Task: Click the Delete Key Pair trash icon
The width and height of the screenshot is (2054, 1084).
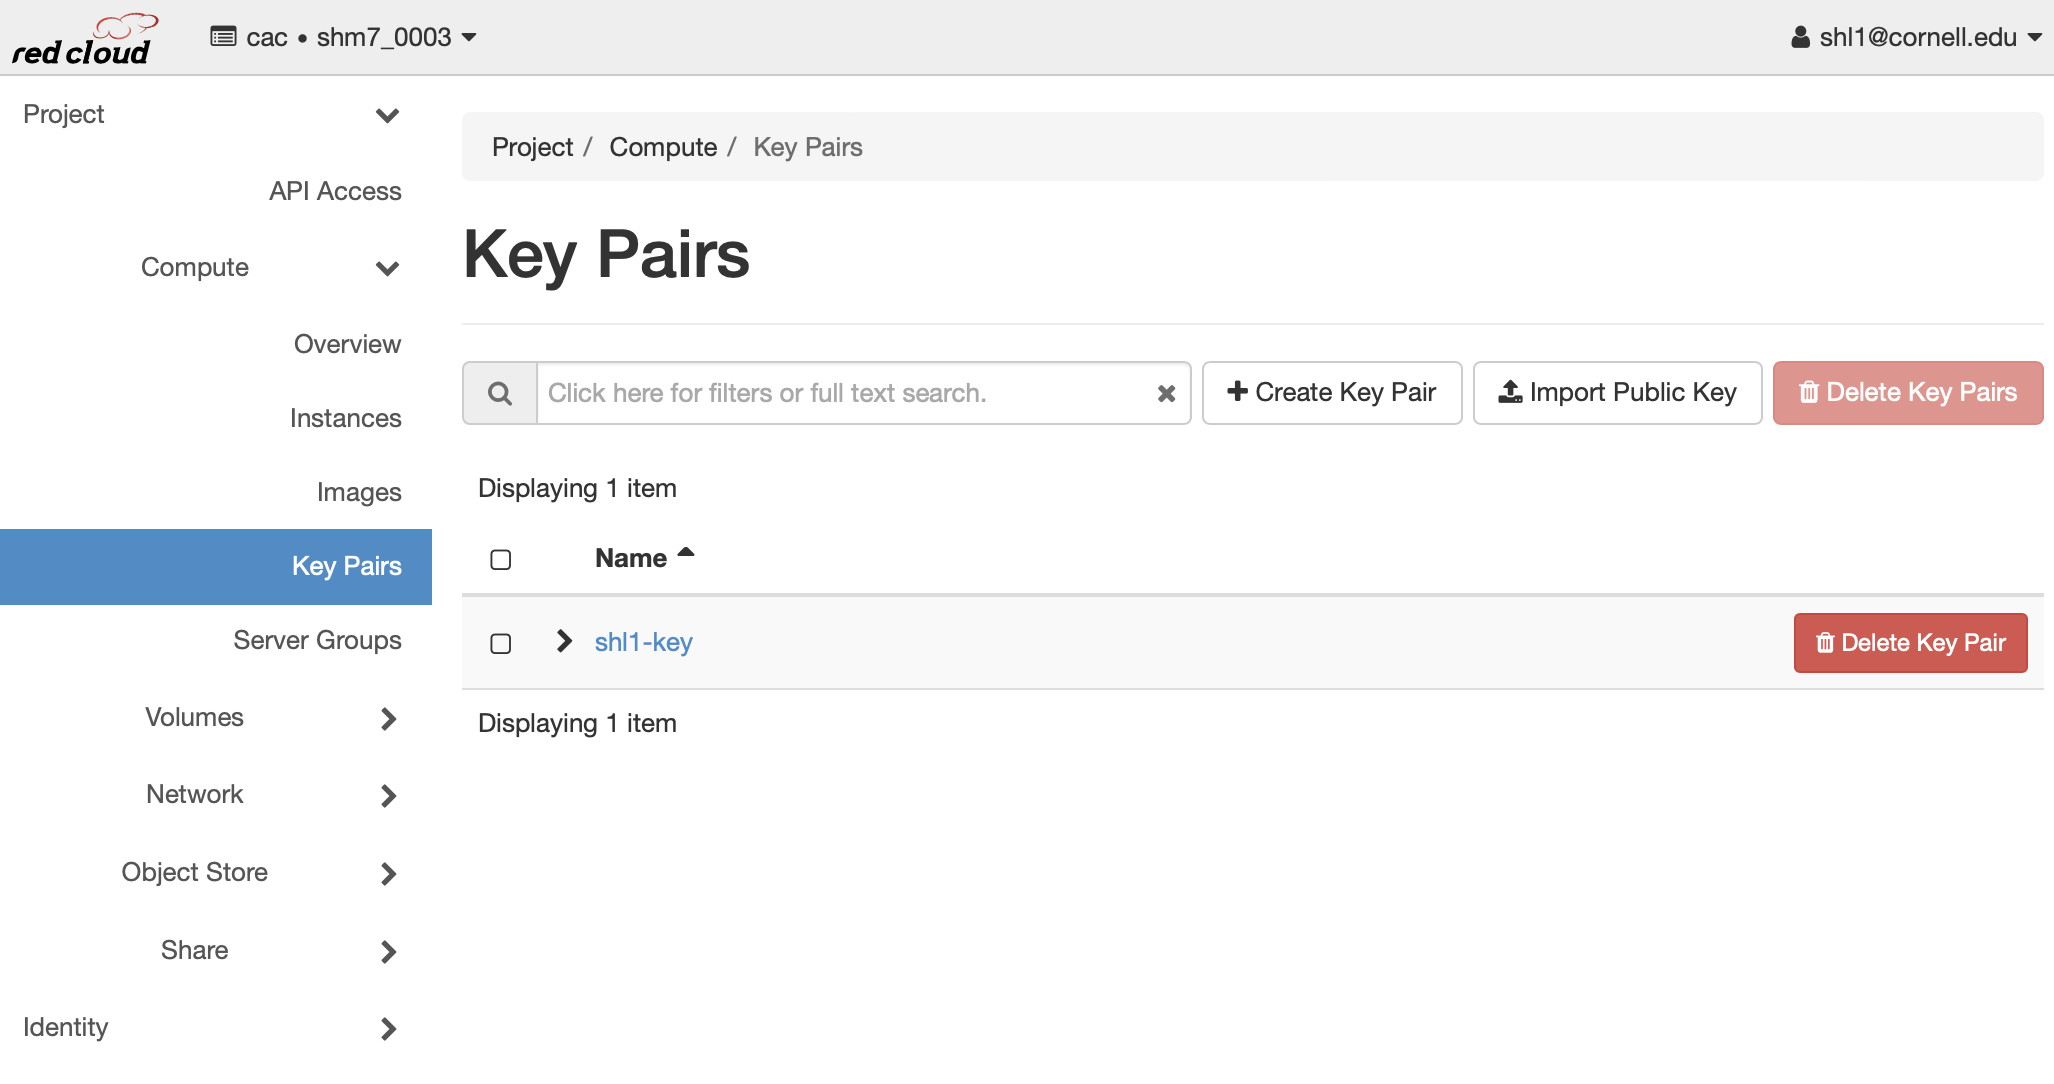Action: (1823, 643)
